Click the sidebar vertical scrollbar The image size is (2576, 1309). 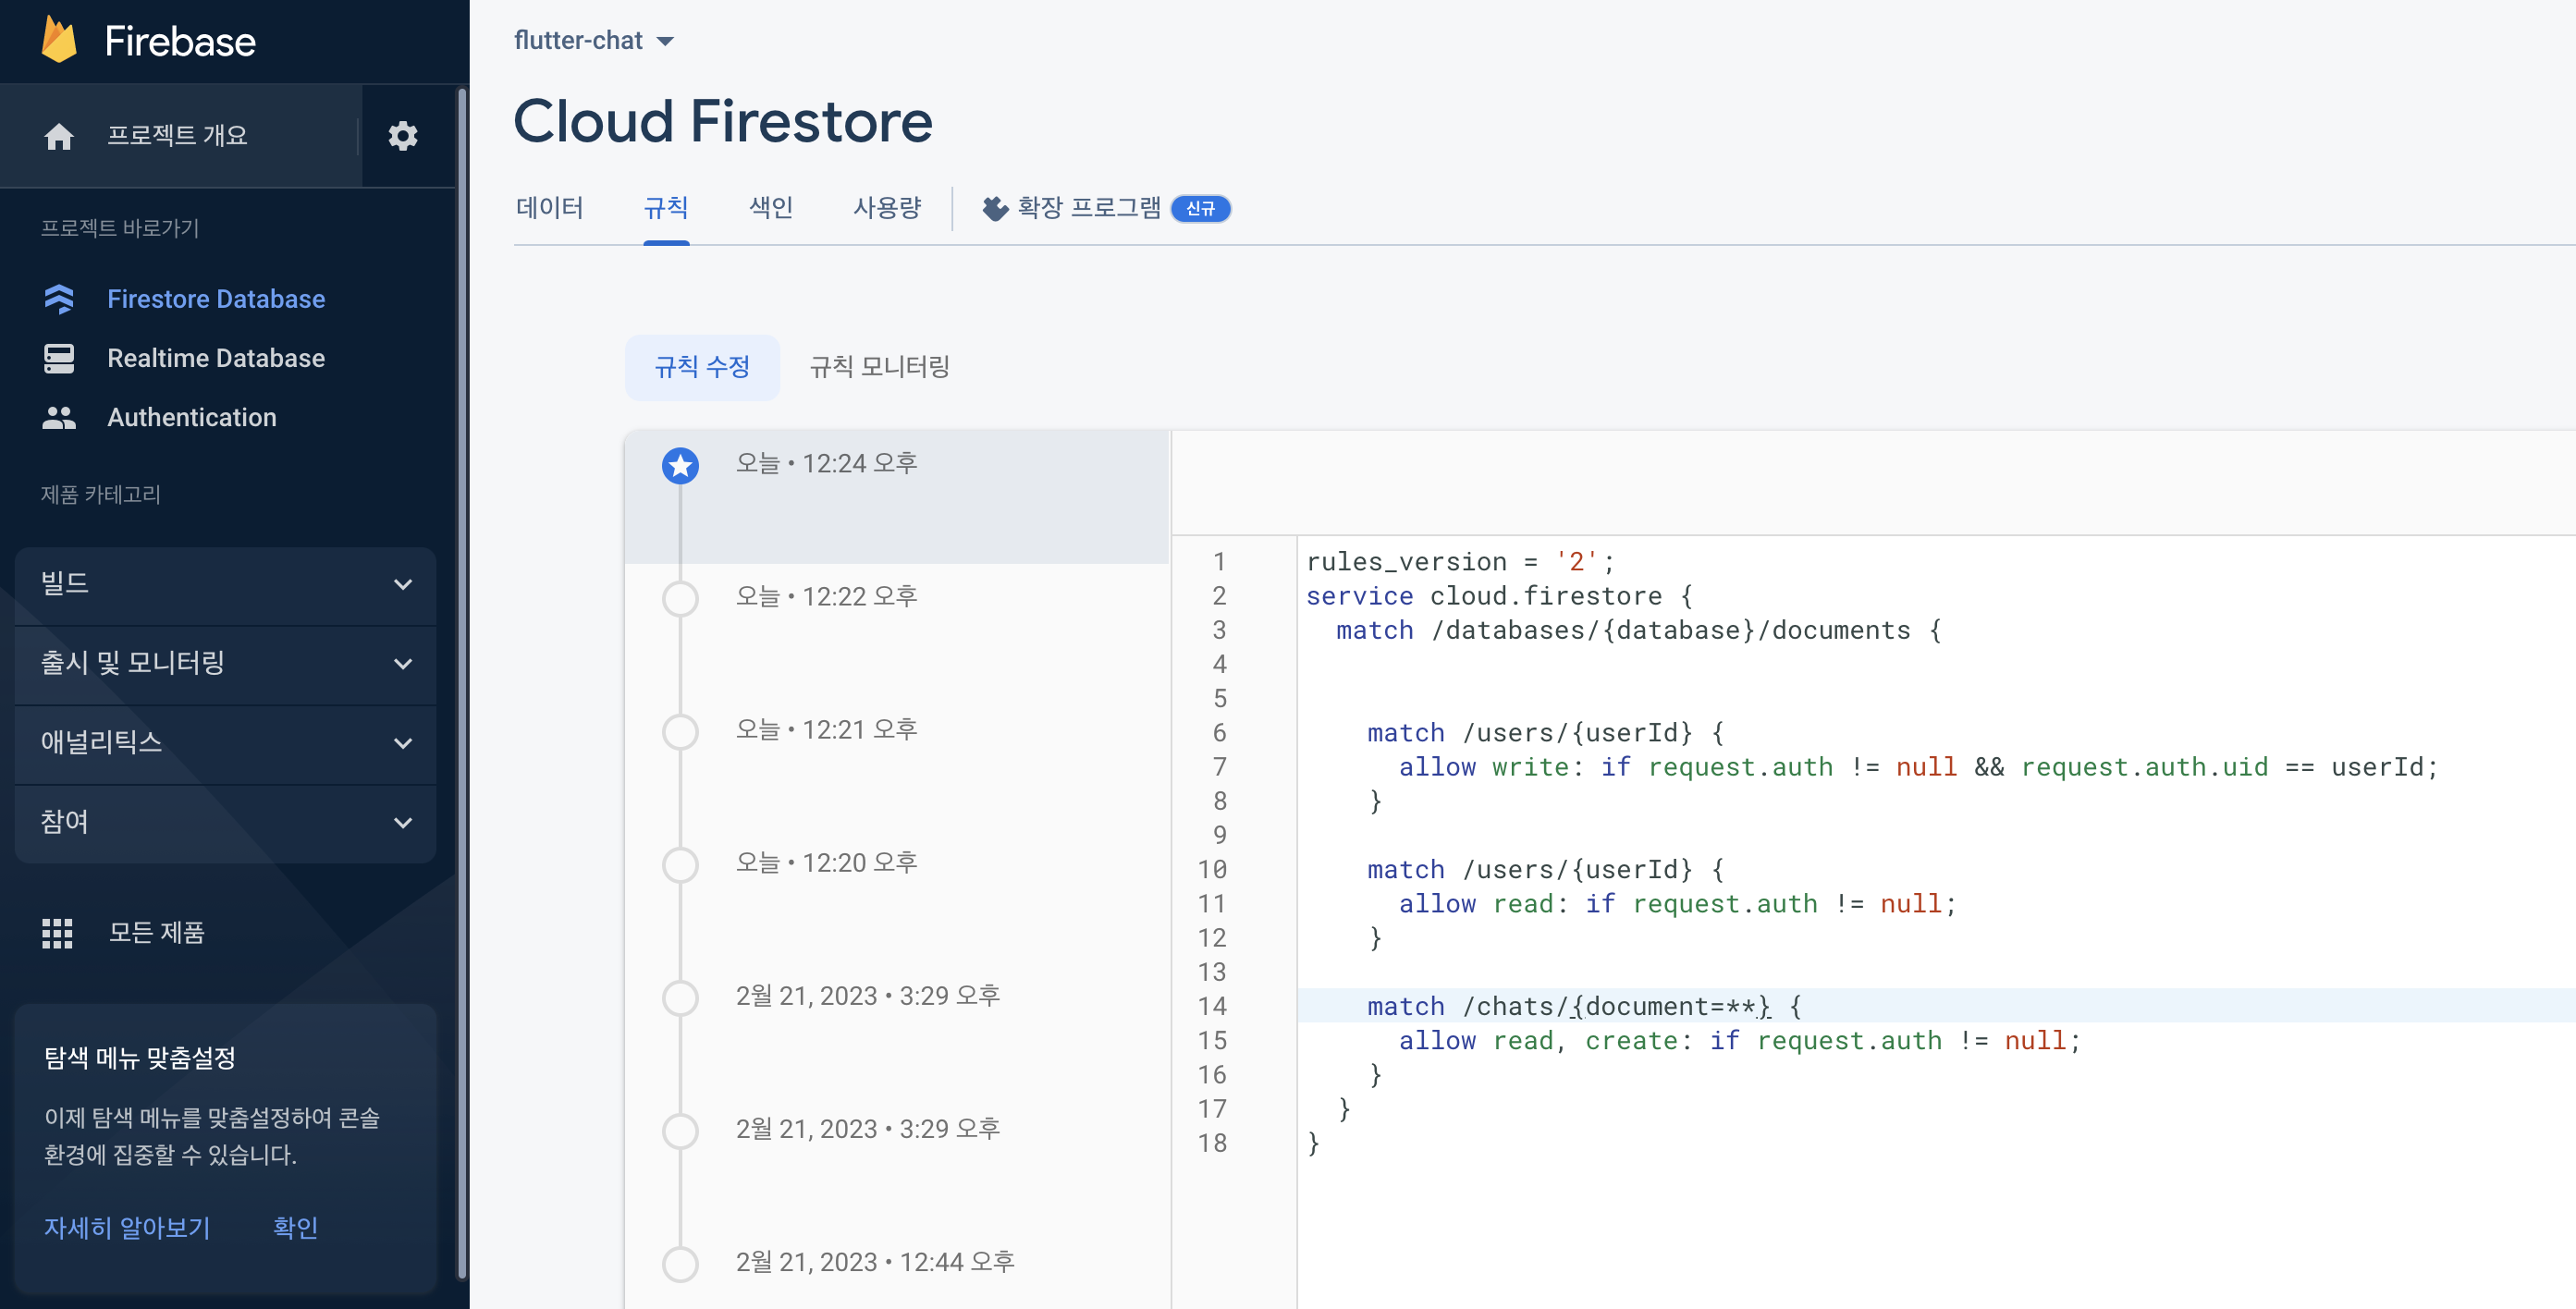pos(462,680)
